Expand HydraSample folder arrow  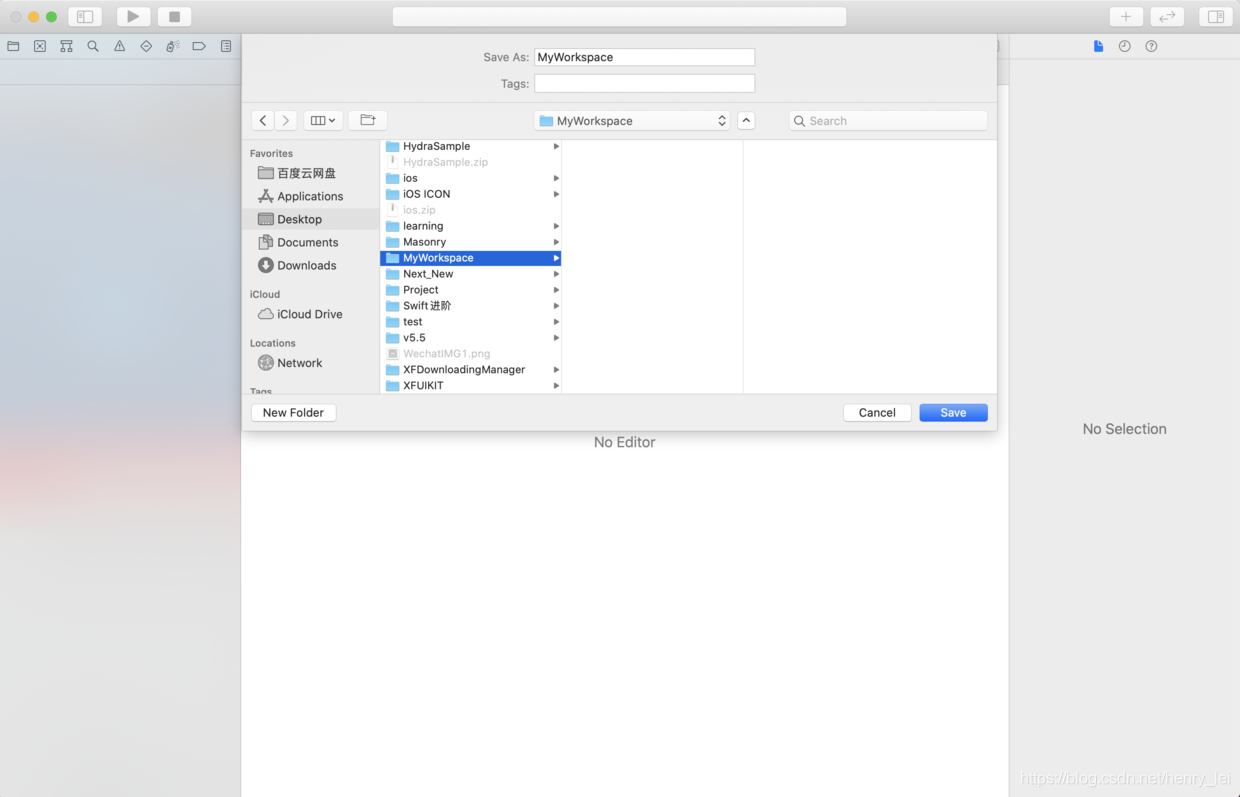coord(556,146)
